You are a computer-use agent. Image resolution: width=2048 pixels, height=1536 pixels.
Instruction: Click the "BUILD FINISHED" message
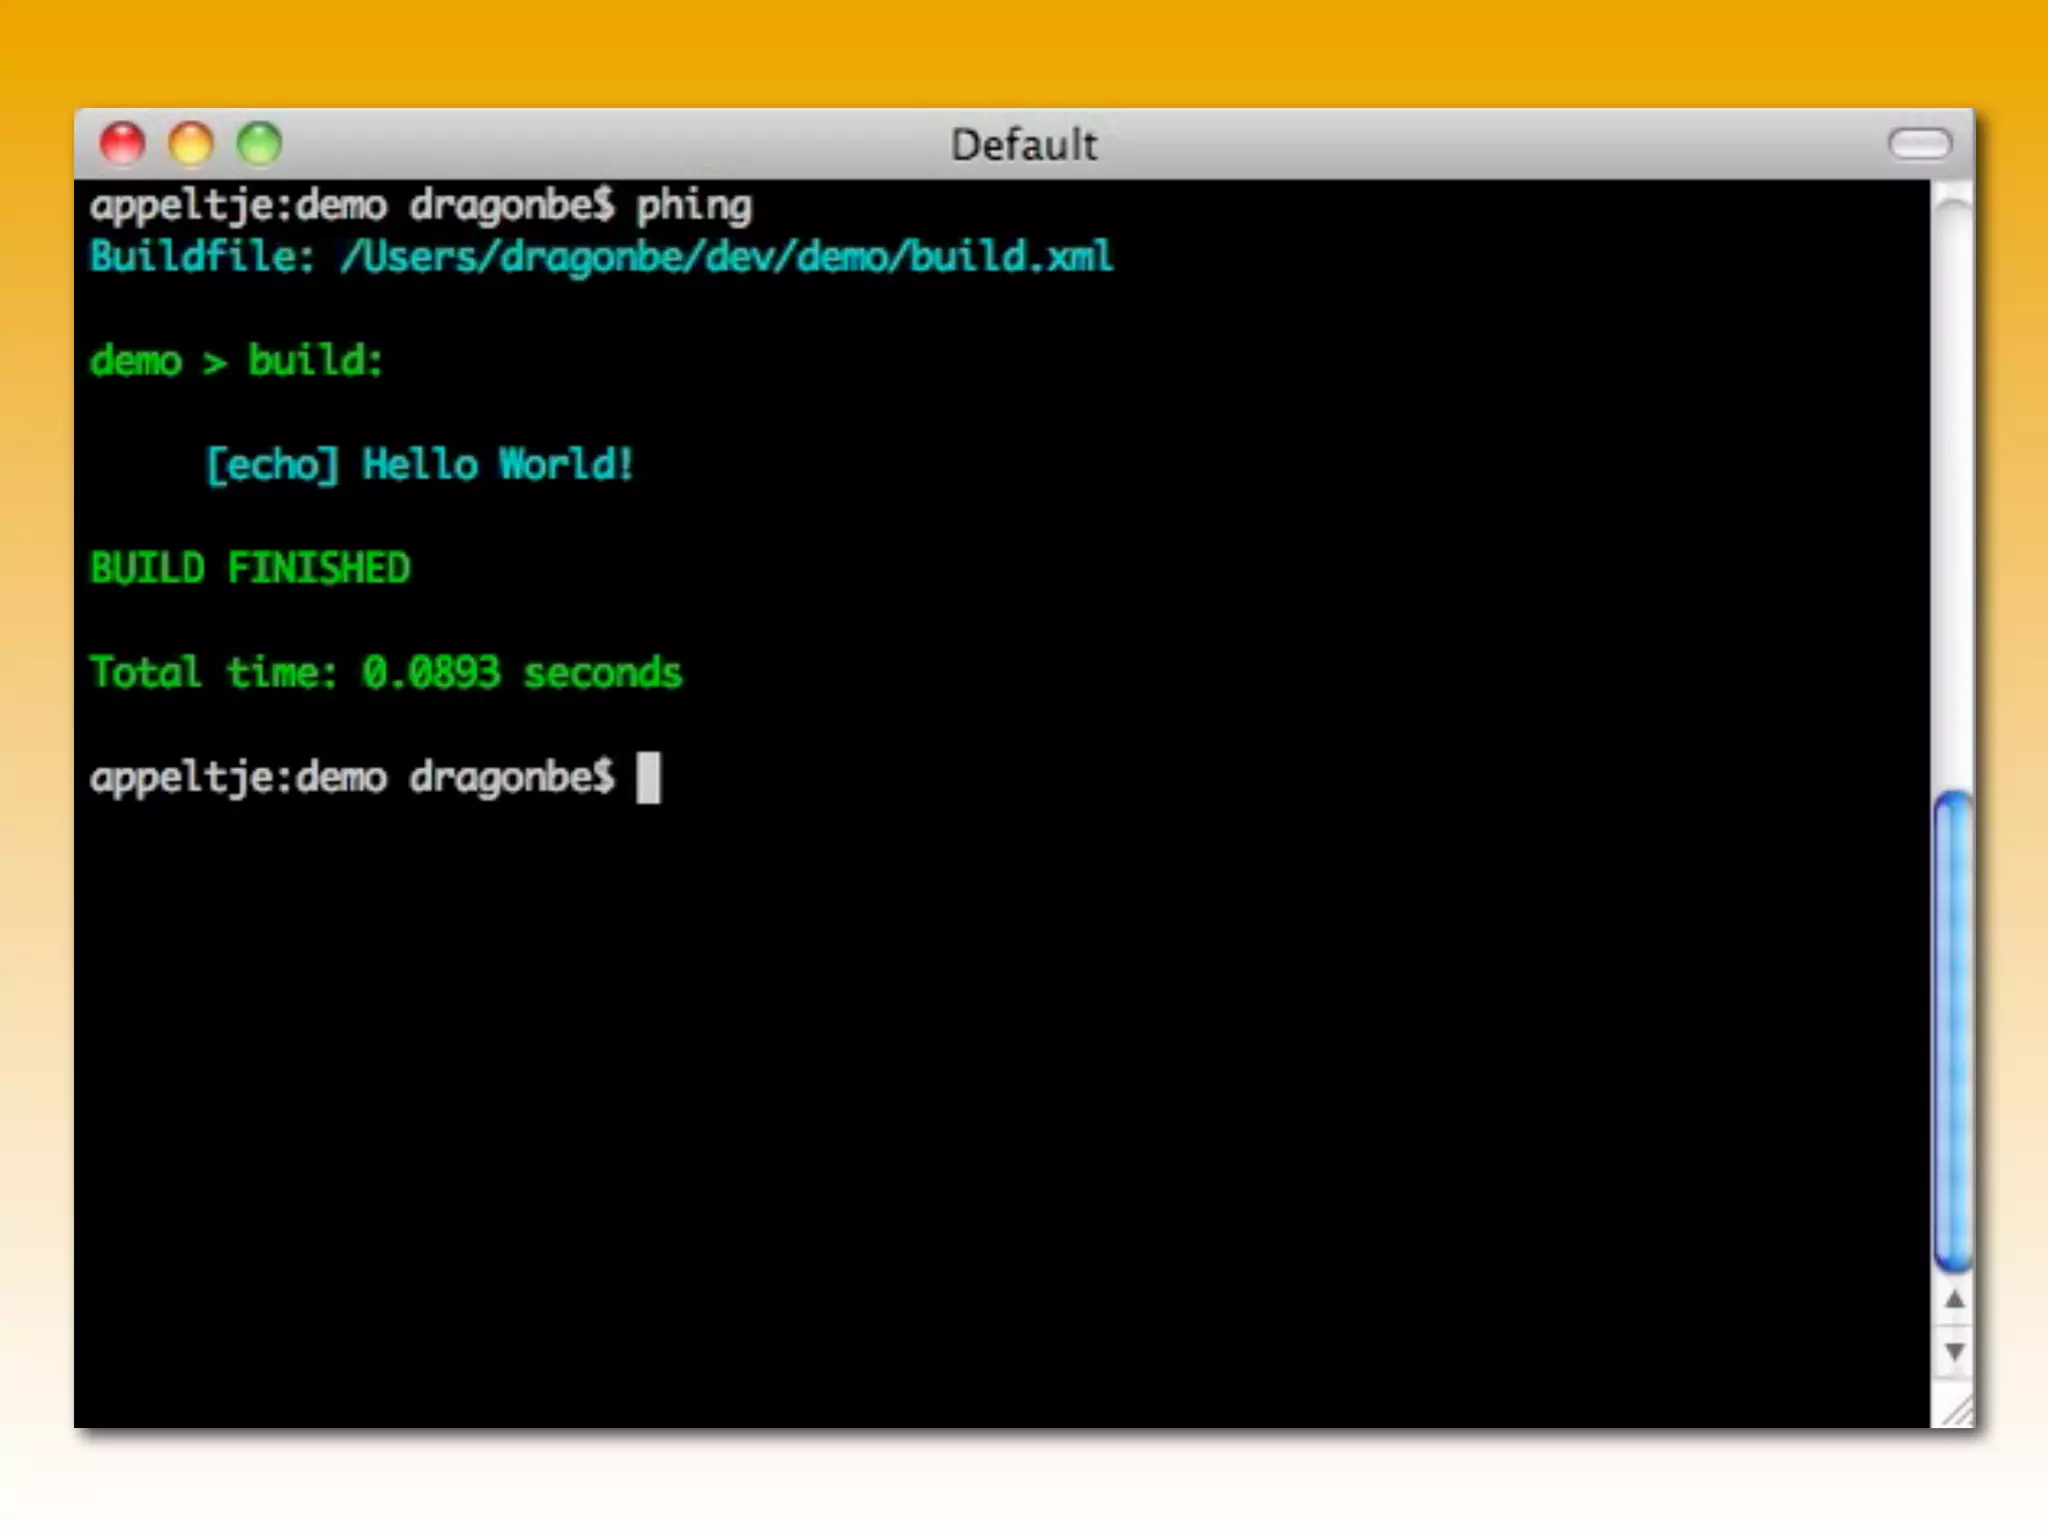(250, 569)
